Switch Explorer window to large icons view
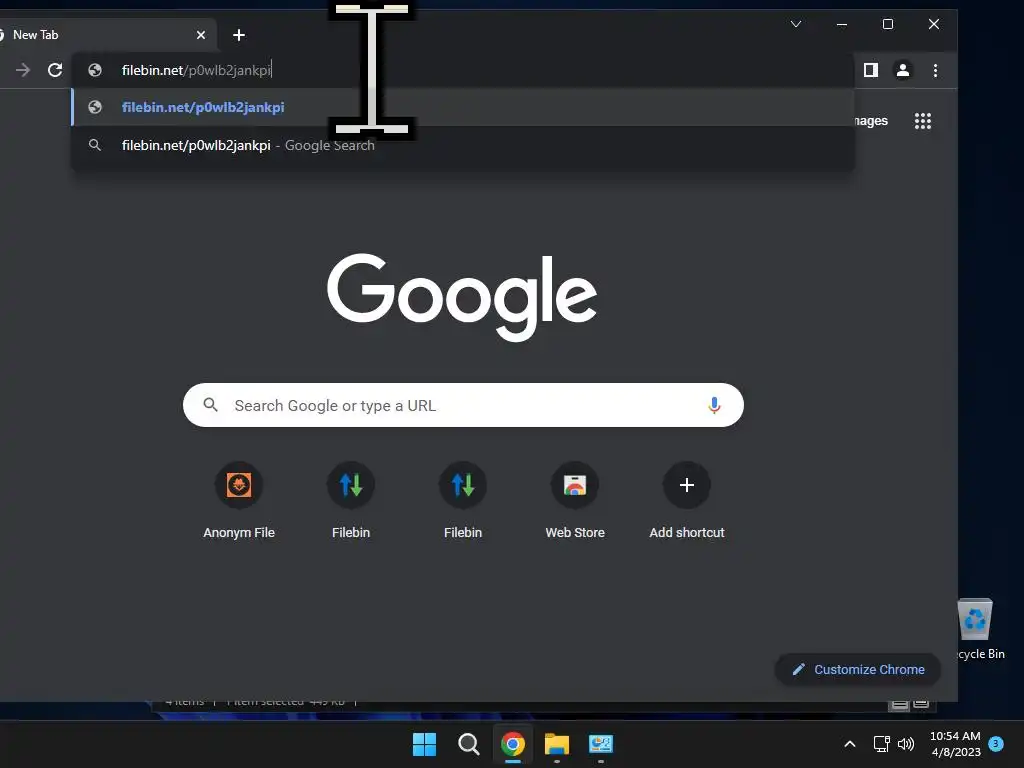Image resolution: width=1024 pixels, height=768 pixels. coord(921,703)
